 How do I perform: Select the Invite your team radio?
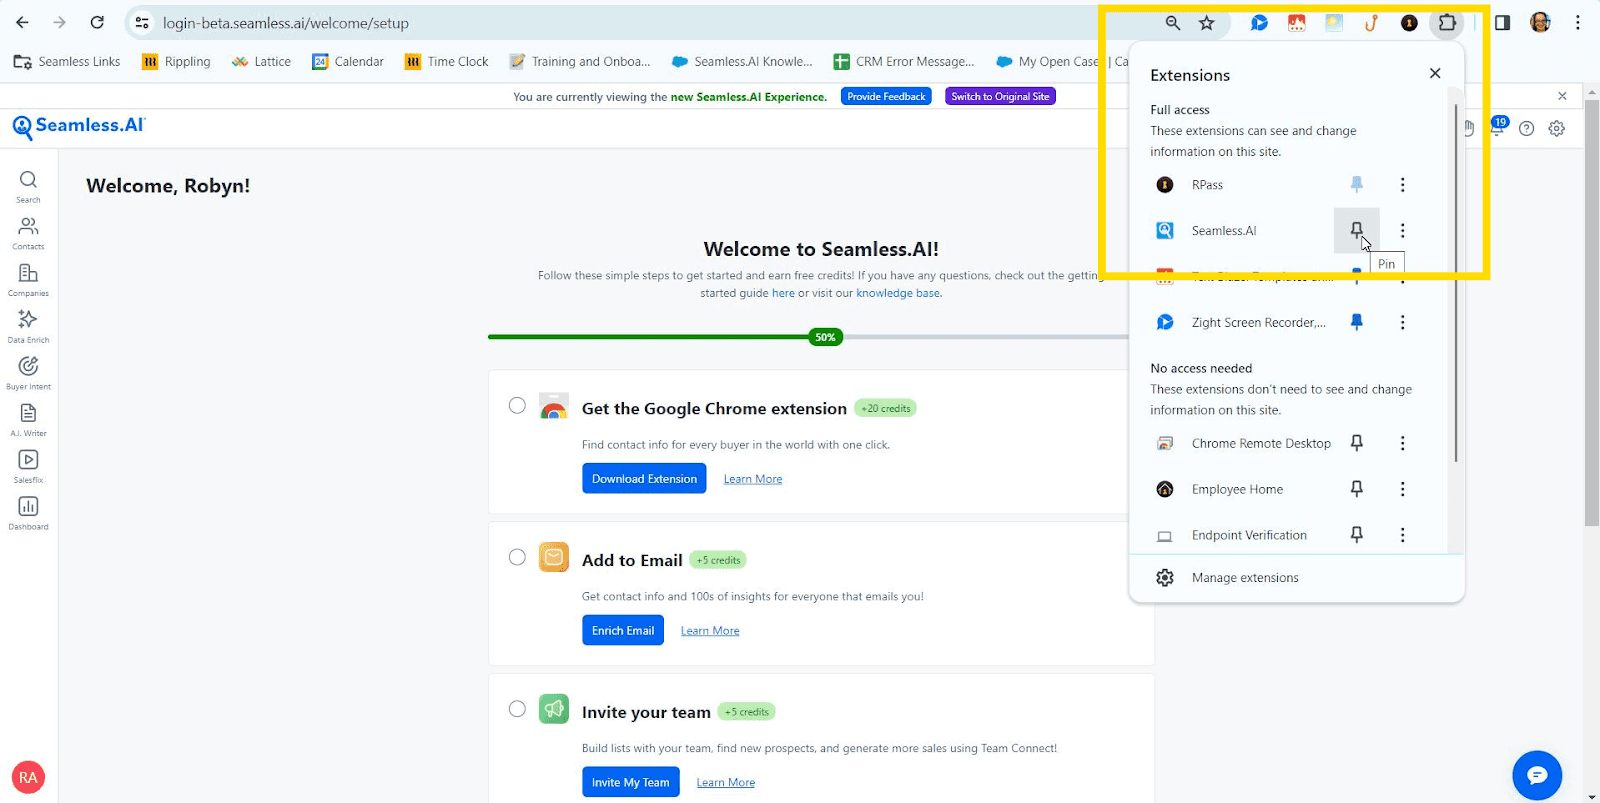tap(517, 709)
